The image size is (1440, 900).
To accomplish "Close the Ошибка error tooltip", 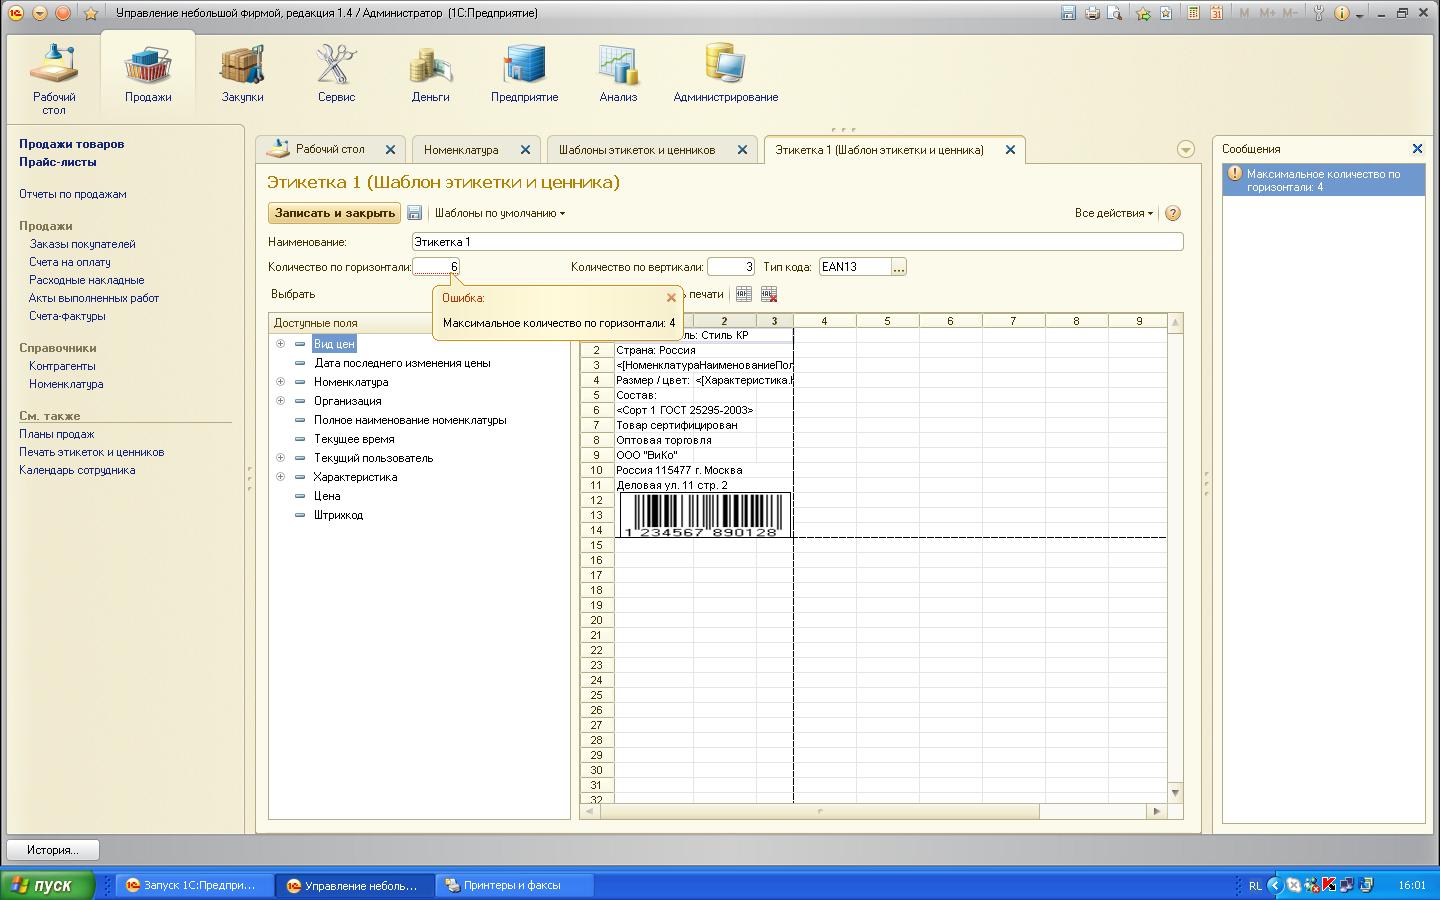I will coord(671,298).
